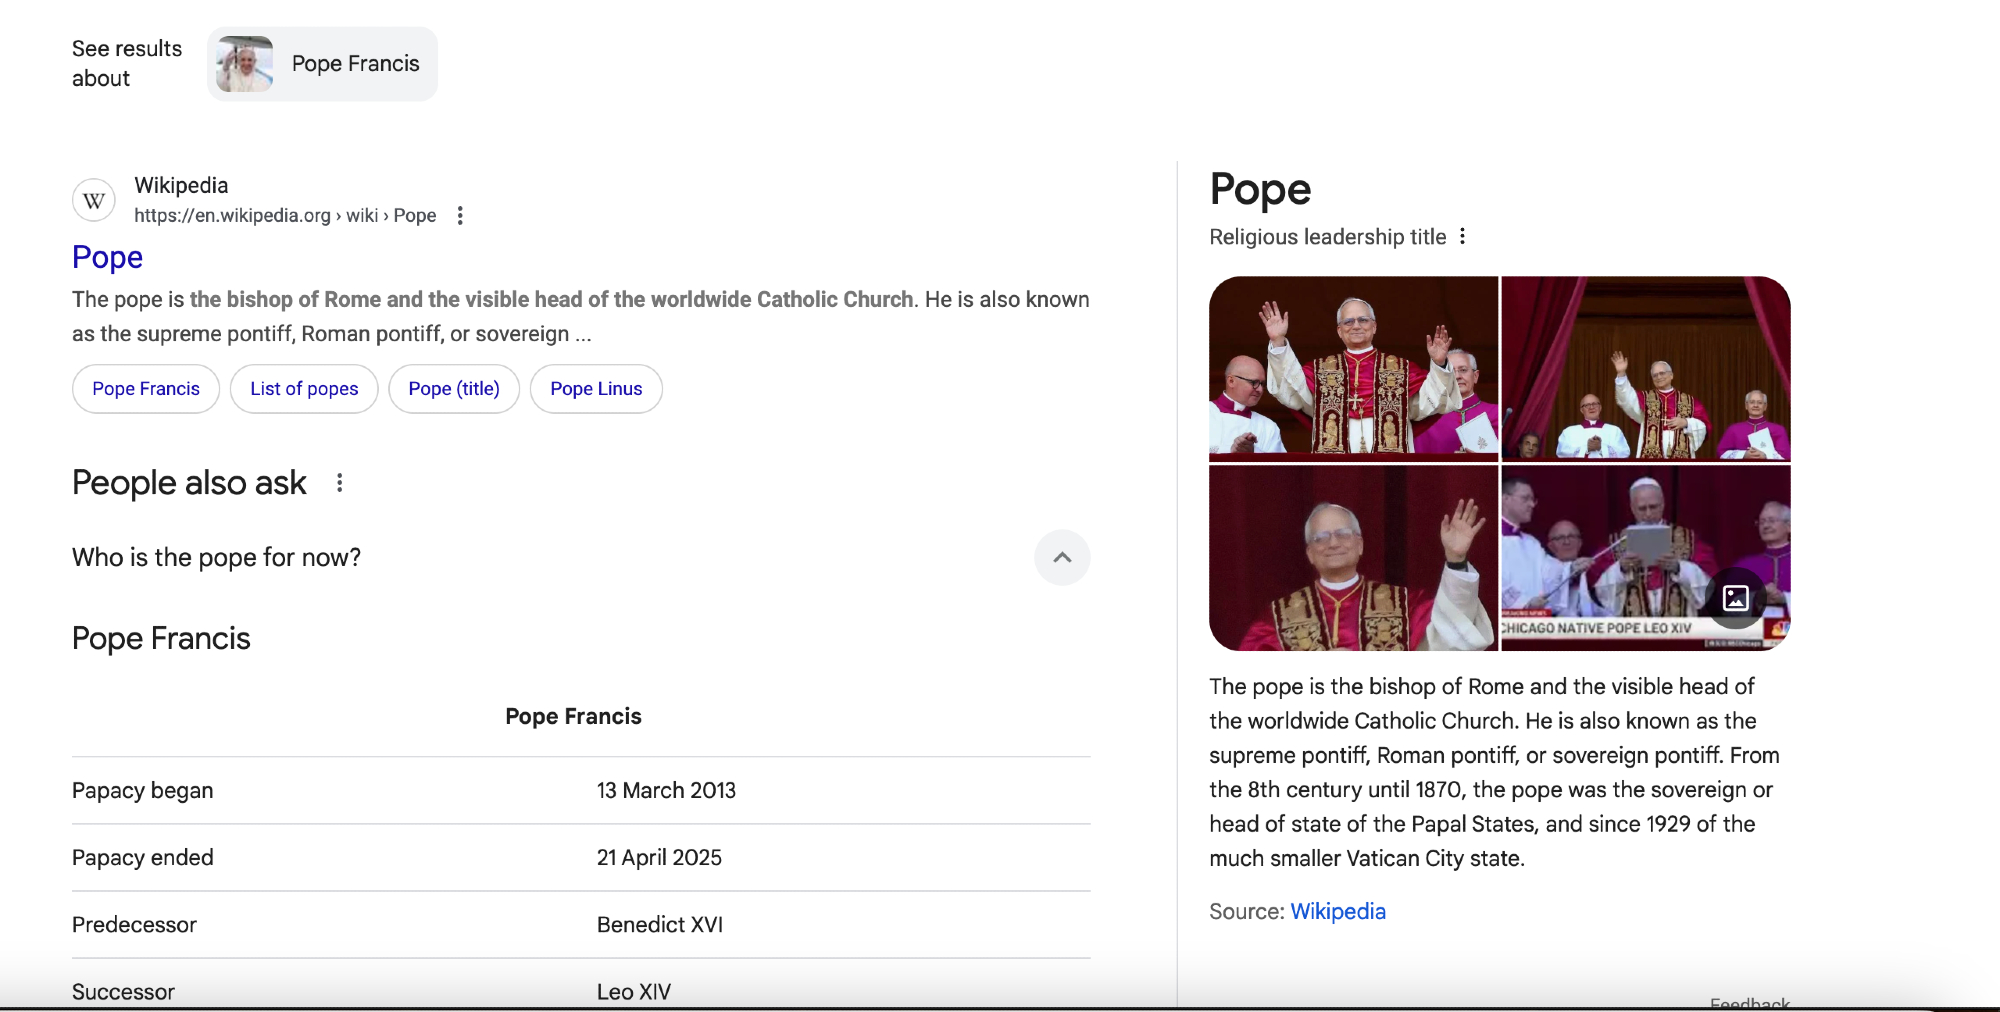Image resolution: width=2000 pixels, height=1012 pixels.
Task: Click Pope Francis thumbnail in See results about
Action: [x=245, y=64]
